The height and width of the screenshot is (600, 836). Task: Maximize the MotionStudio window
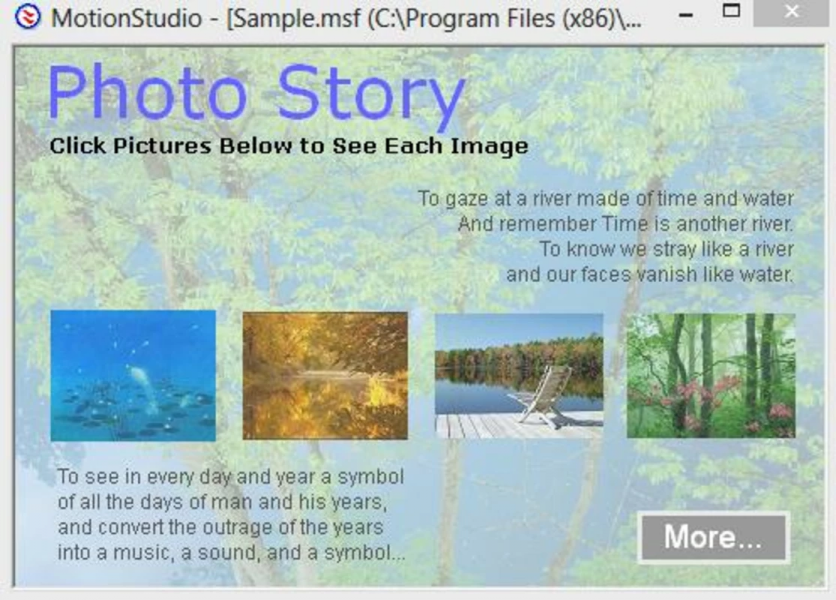732,12
